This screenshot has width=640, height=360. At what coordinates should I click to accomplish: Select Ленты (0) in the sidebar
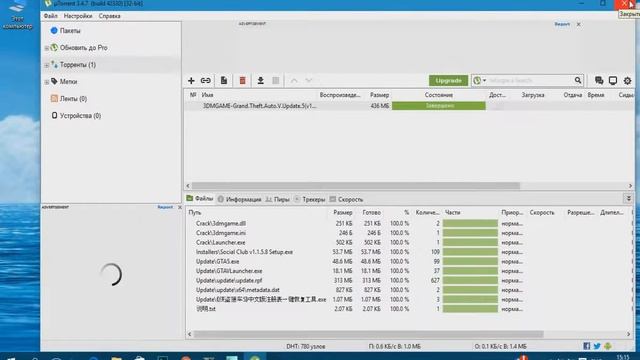coord(73,99)
